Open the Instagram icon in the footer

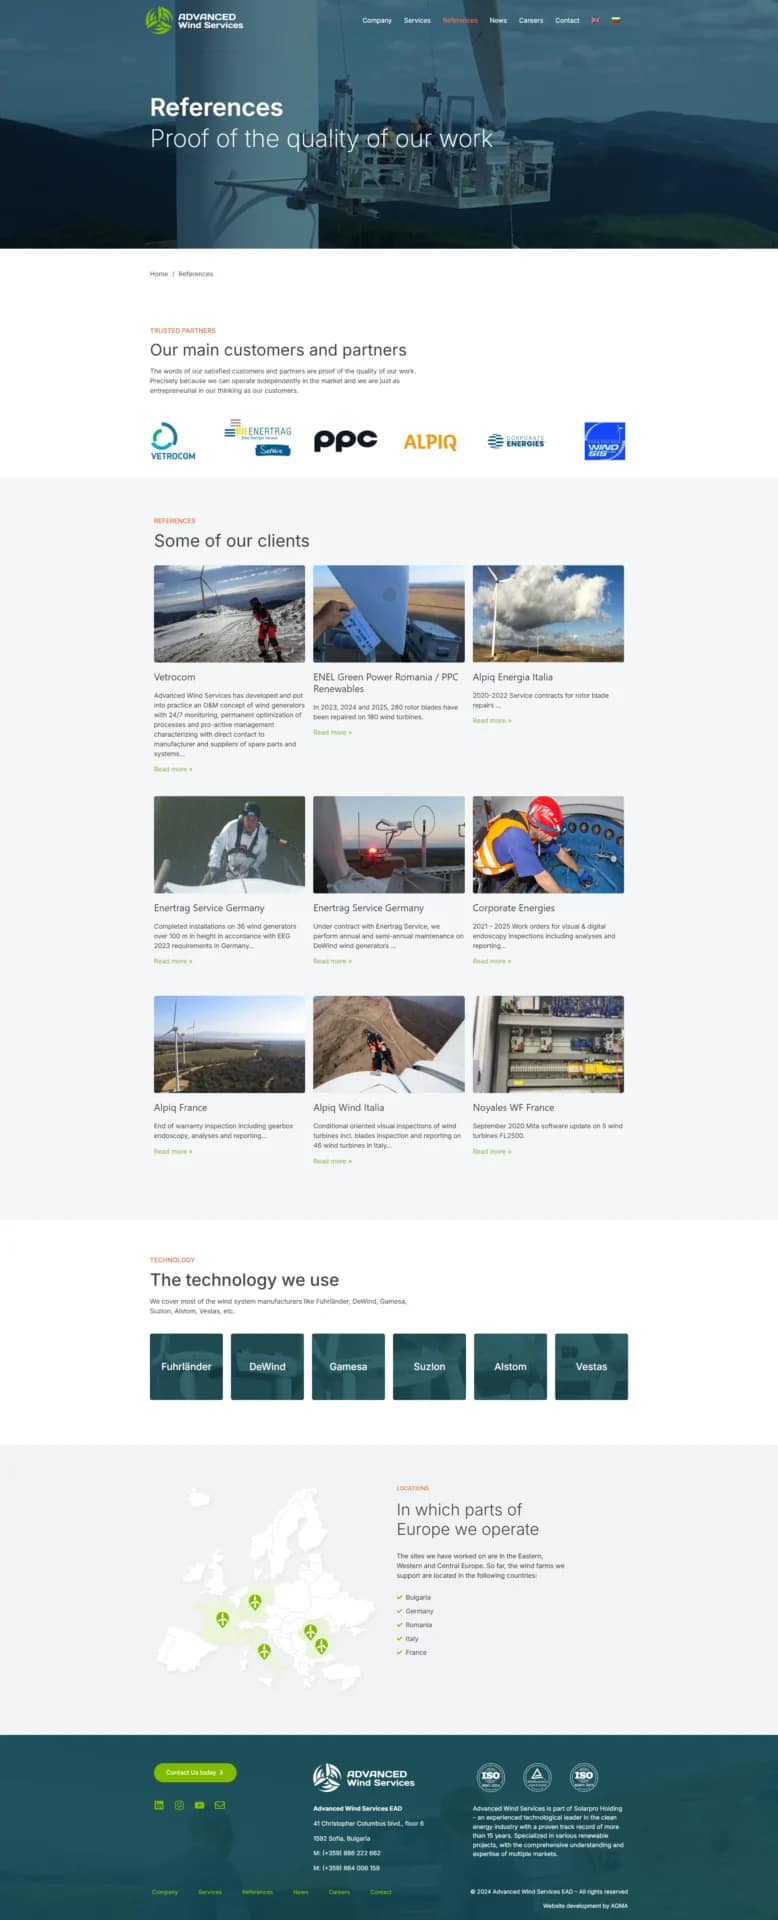[179, 1805]
